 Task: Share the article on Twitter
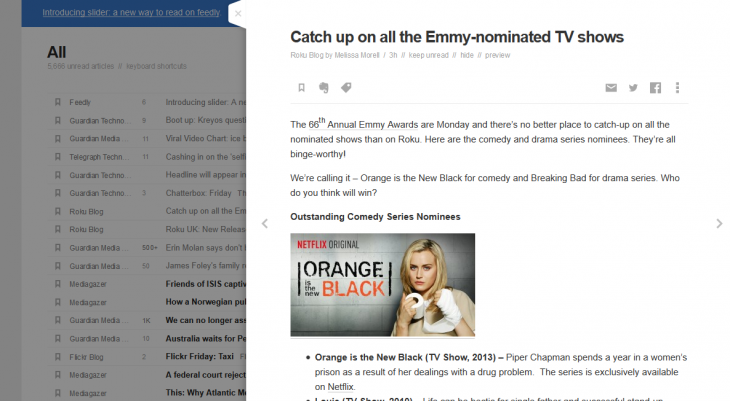633,88
